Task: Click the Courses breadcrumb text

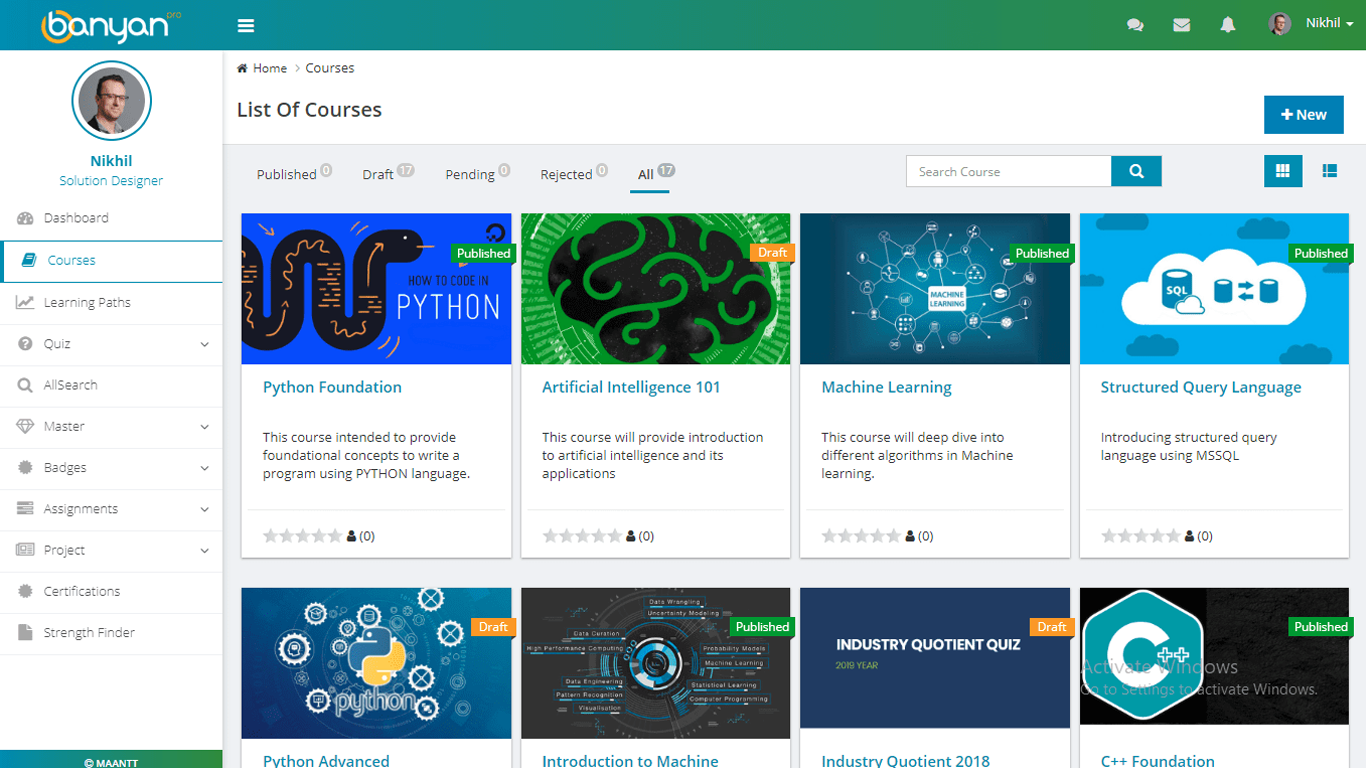Action: coord(330,68)
